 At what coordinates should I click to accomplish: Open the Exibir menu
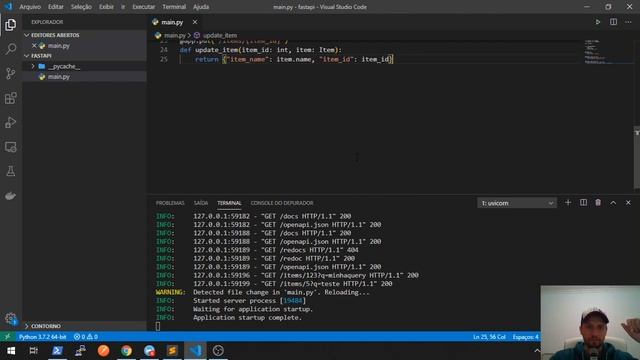point(106,7)
